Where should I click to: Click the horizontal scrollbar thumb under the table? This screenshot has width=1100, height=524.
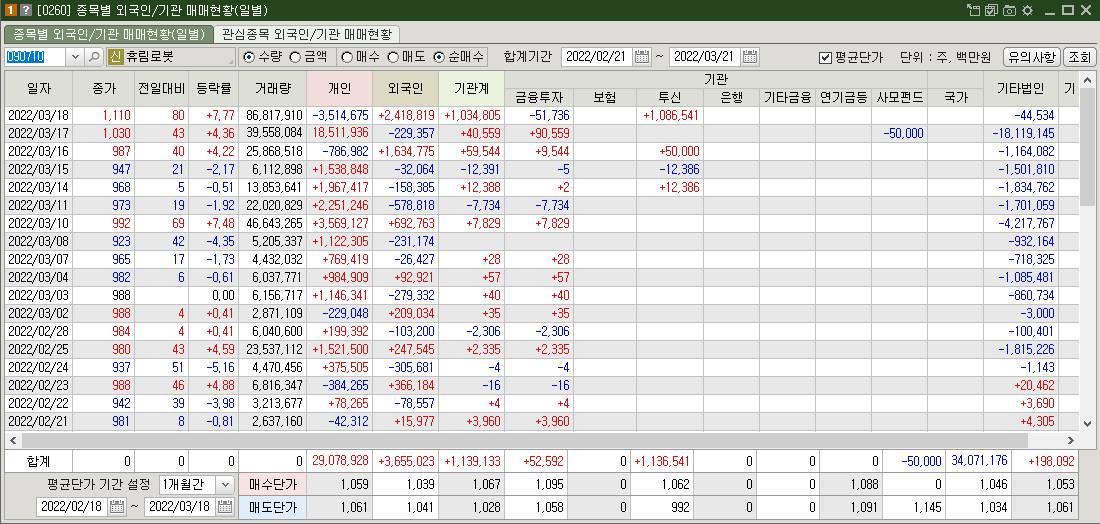pyautogui.click(x=523, y=441)
